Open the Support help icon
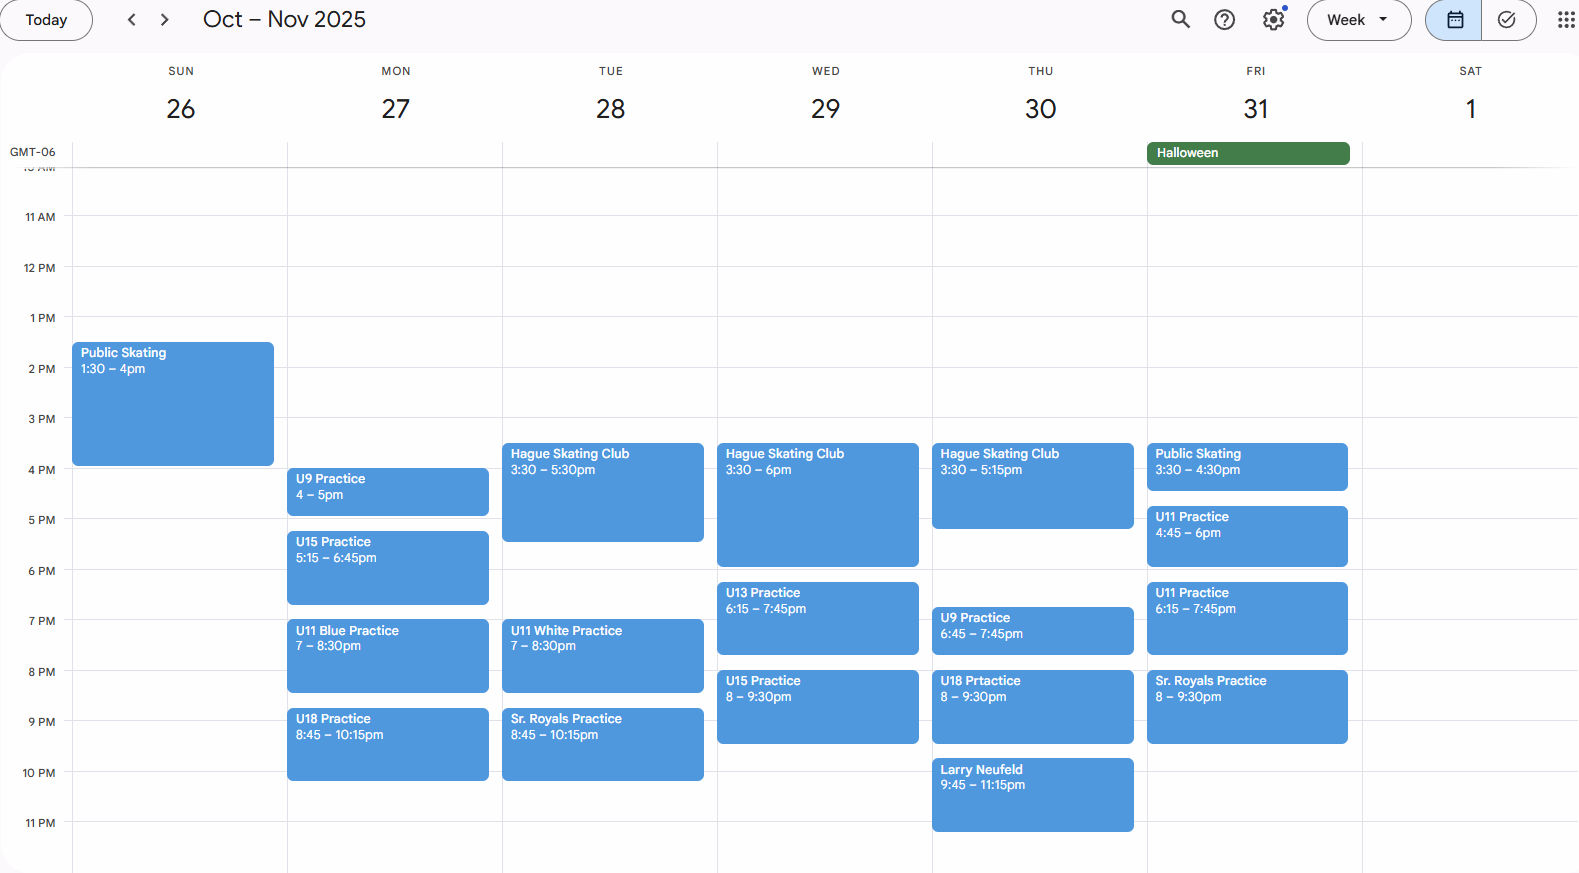Screen dimensions: 1579x873 click(x=1225, y=20)
